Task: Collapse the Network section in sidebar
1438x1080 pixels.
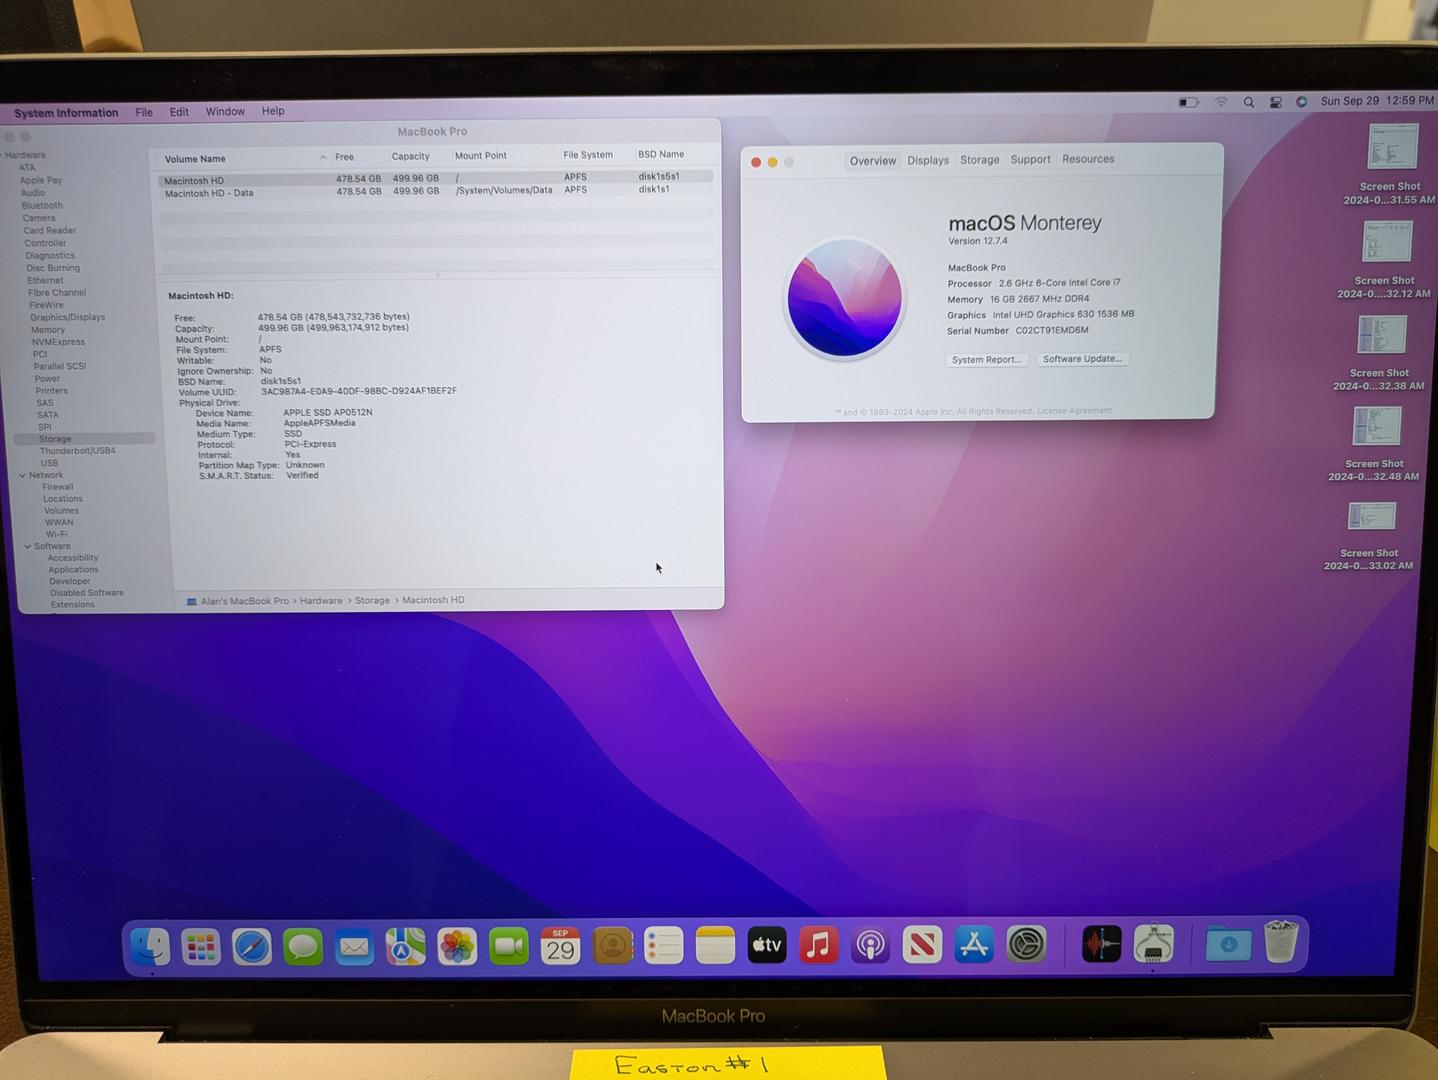Action: (x=22, y=475)
